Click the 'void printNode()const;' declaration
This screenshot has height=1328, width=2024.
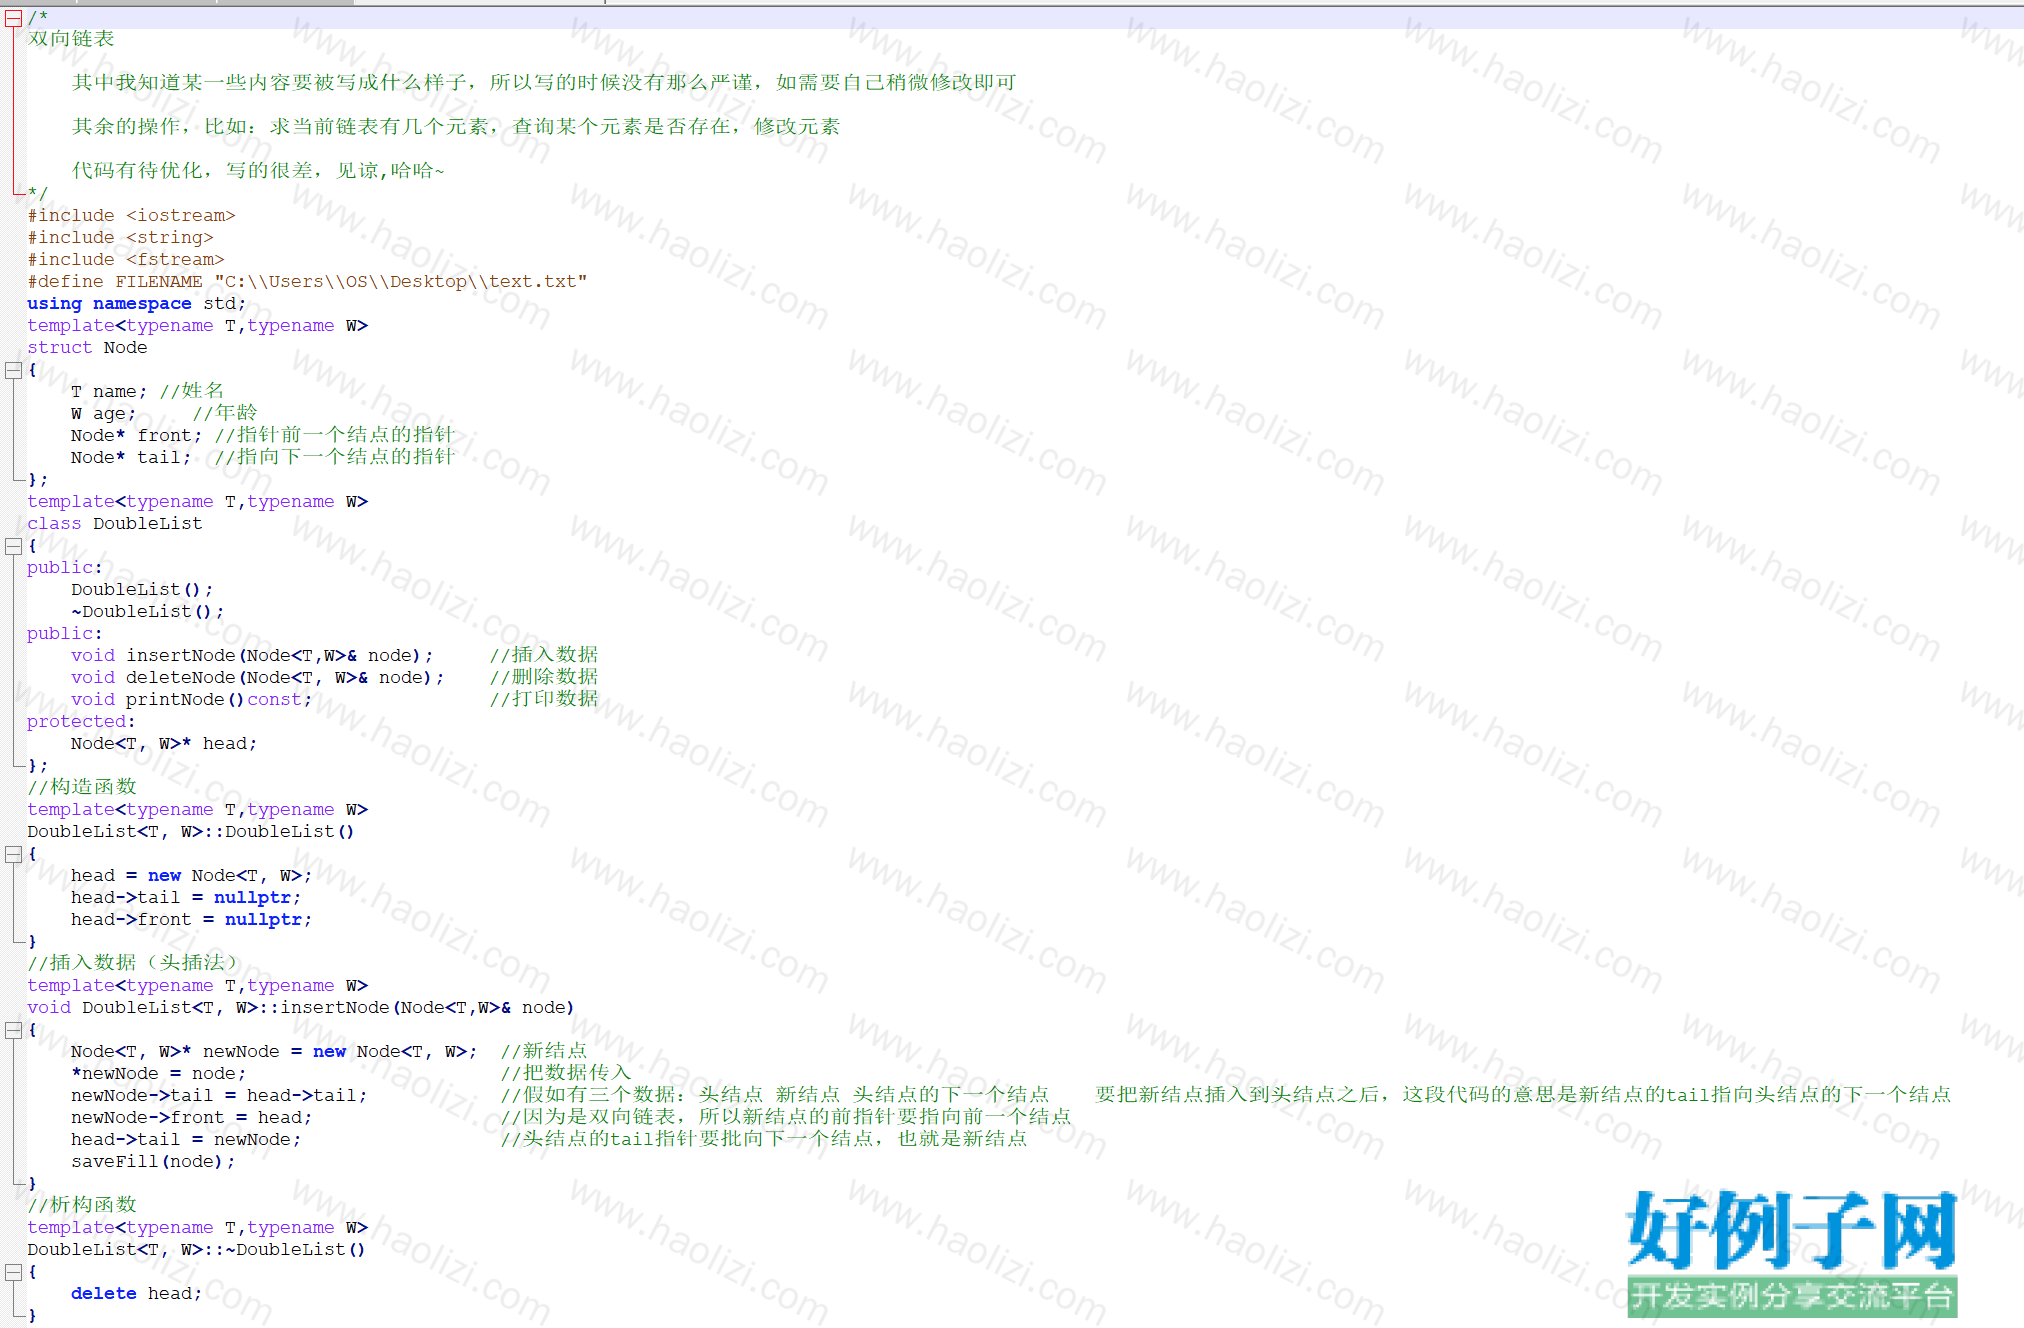pos(191,699)
